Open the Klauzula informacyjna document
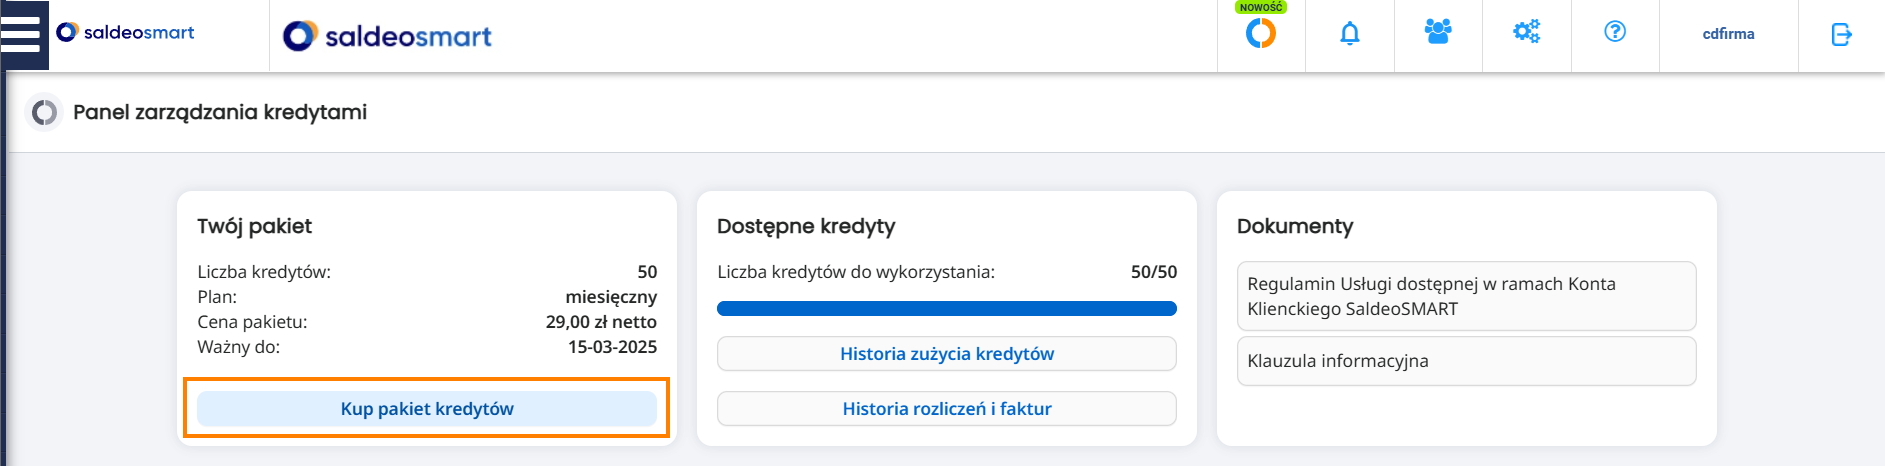Image resolution: width=1885 pixels, height=466 pixels. coord(1467,361)
